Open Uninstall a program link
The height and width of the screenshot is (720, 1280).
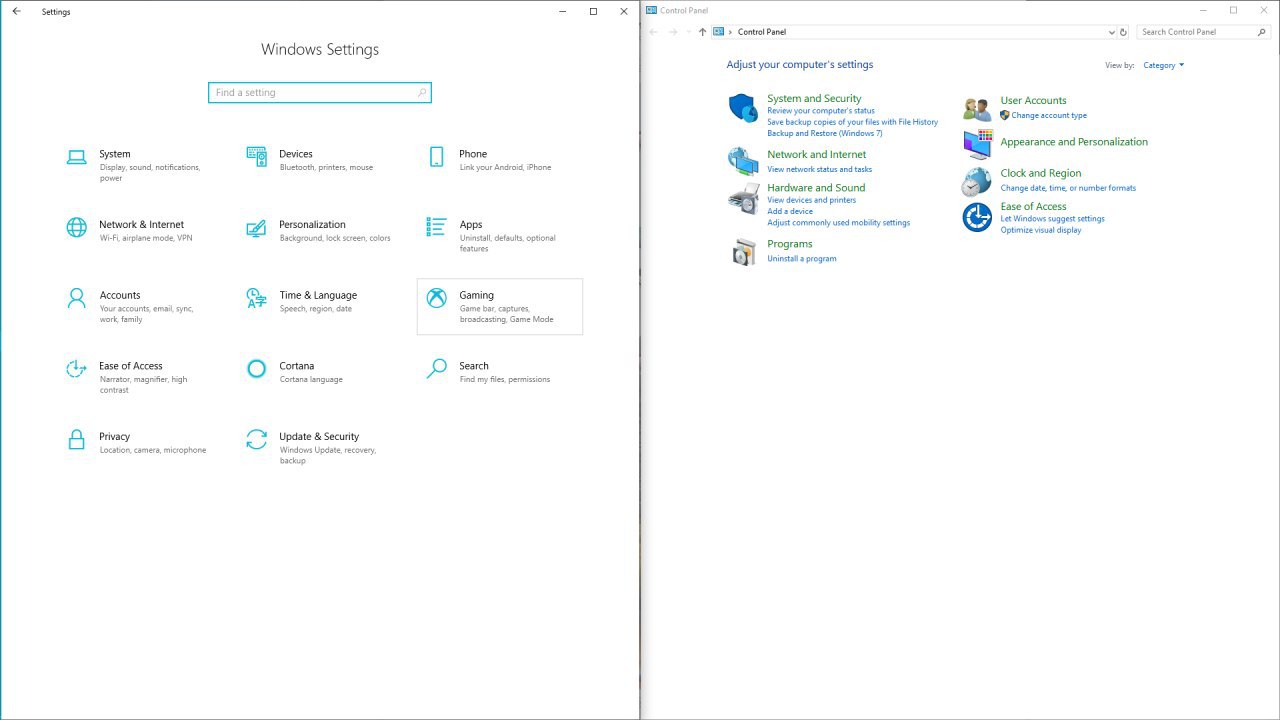[802, 258]
